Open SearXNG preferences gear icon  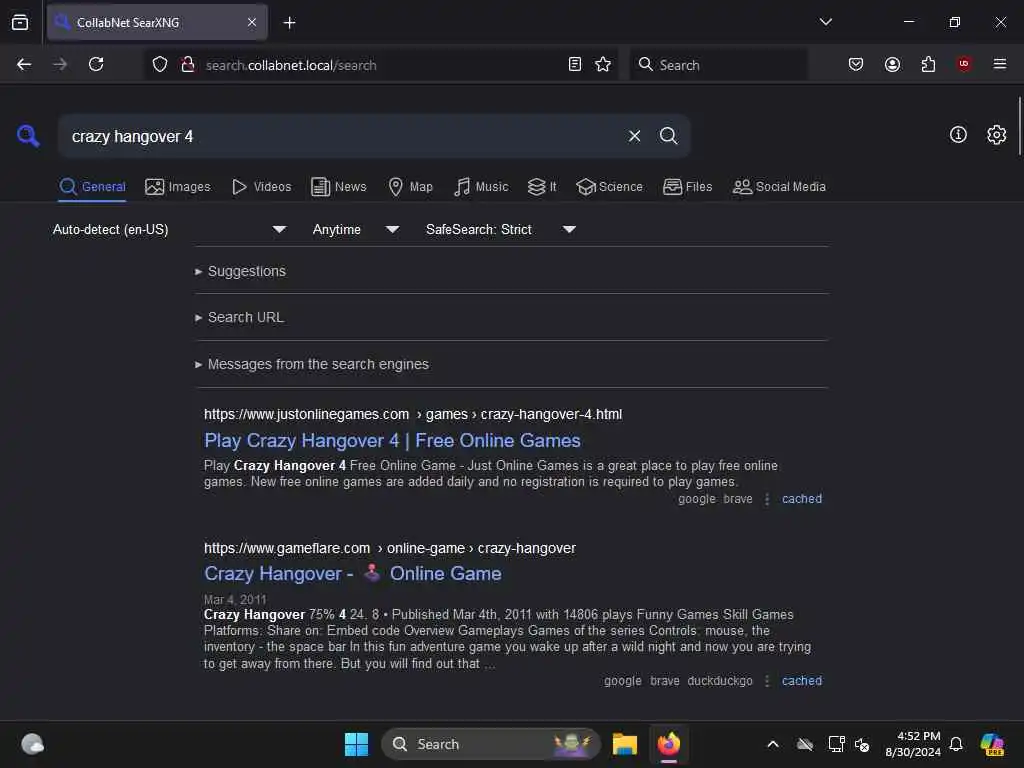(x=996, y=135)
